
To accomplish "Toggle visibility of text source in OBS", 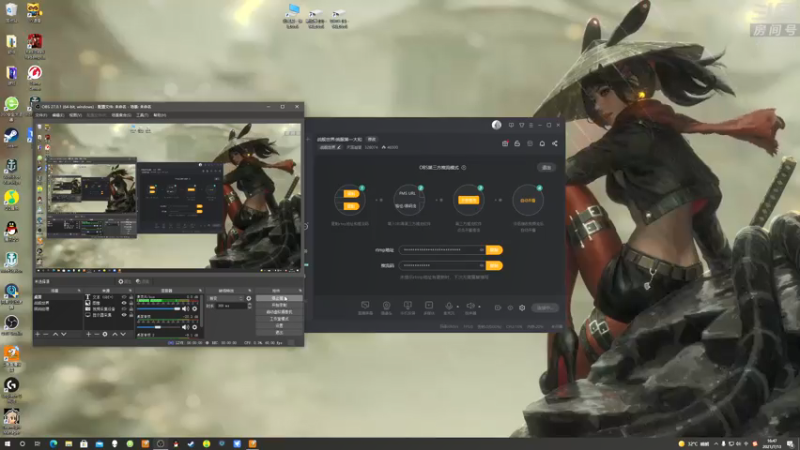I will pyautogui.click(x=124, y=297).
